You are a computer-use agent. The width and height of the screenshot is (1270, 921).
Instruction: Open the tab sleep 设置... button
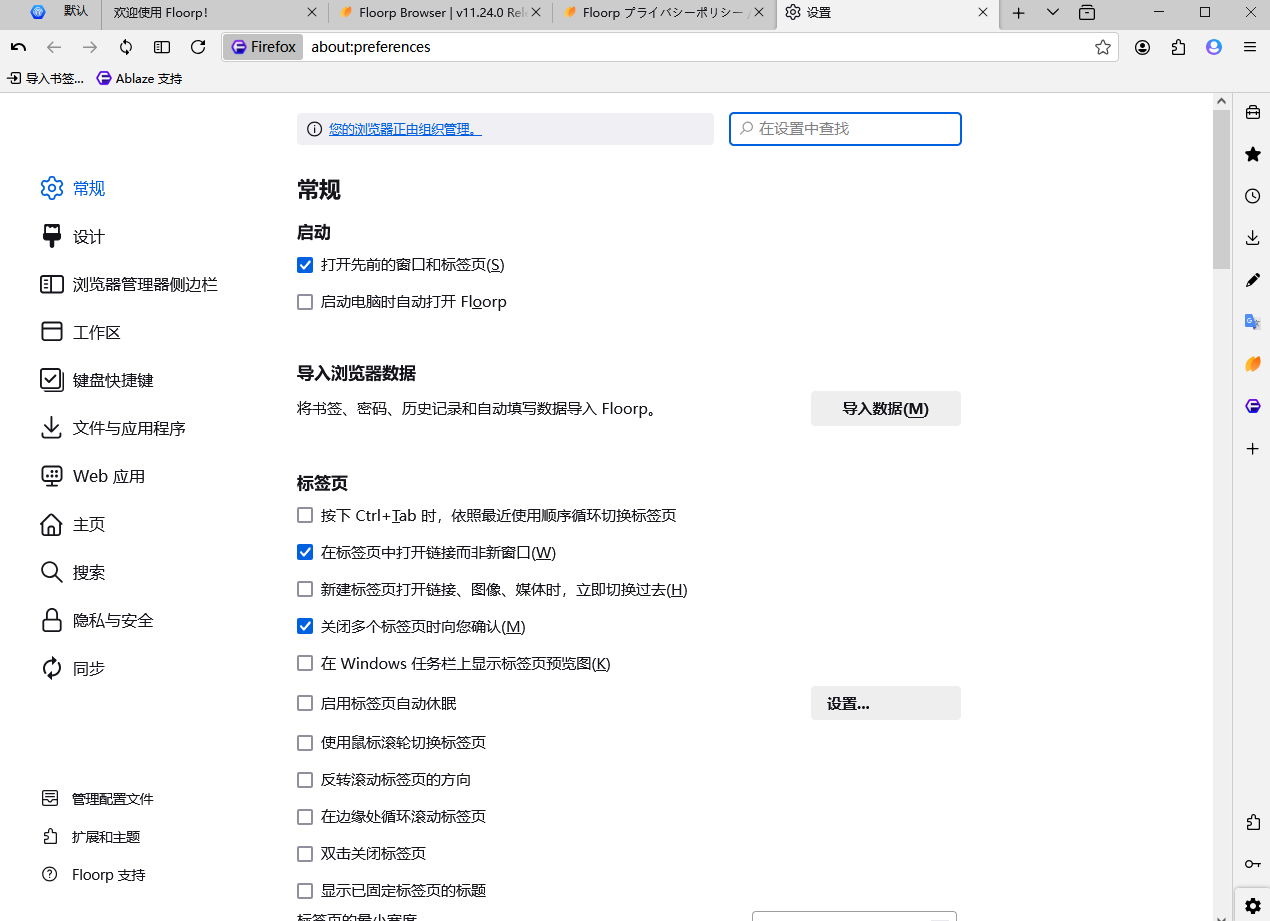(885, 702)
